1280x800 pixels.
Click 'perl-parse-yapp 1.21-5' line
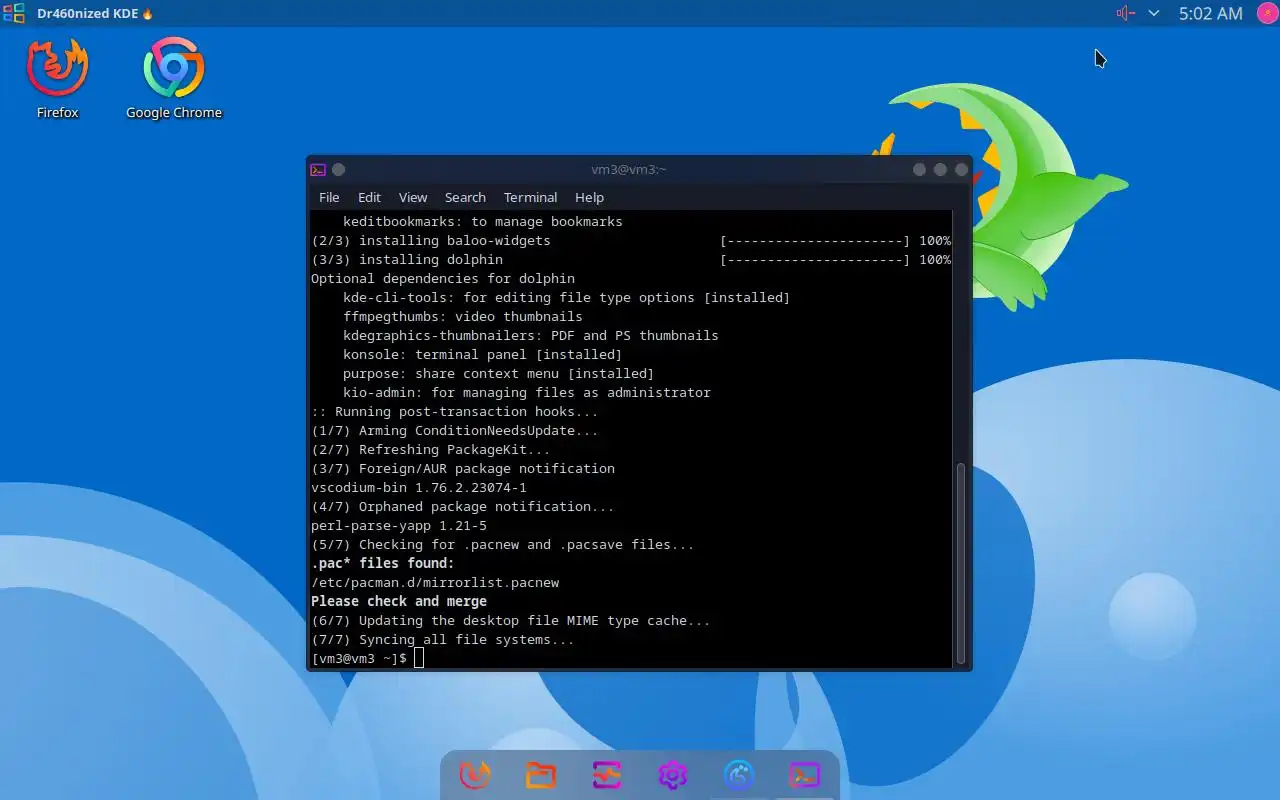tap(399, 525)
